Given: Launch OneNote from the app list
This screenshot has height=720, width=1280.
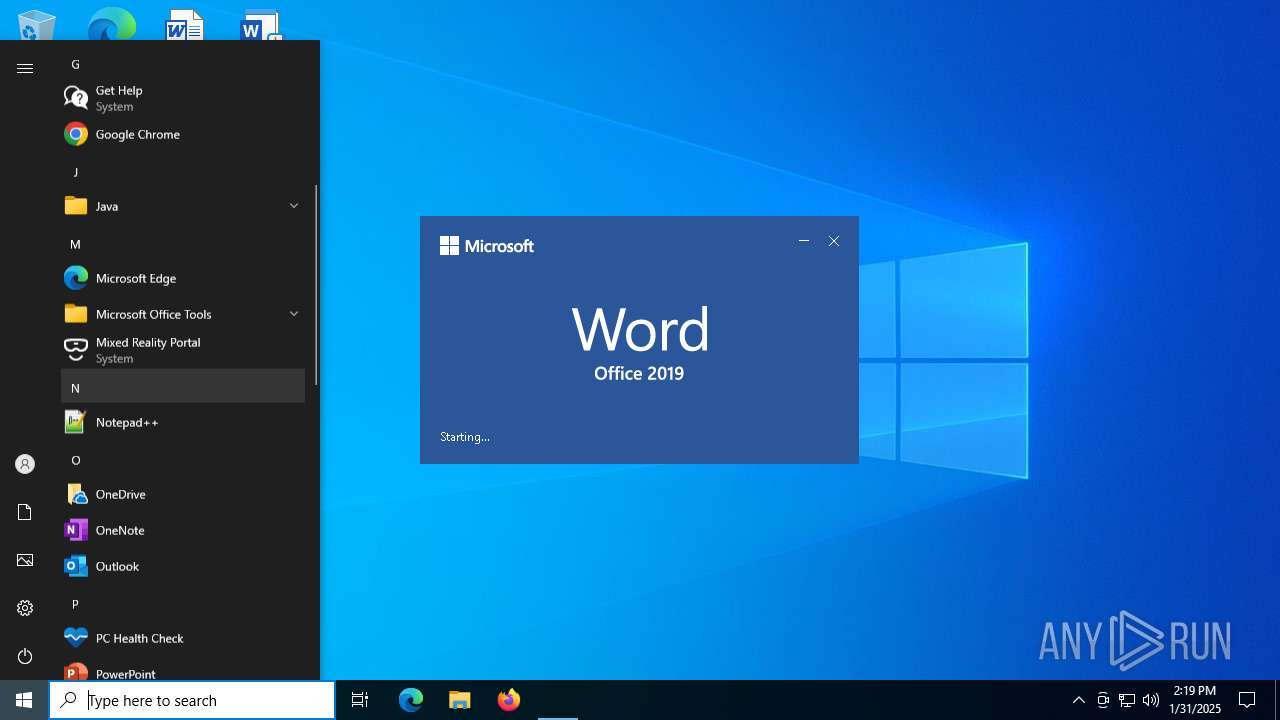Looking at the screenshot, I should pos(183,530).
